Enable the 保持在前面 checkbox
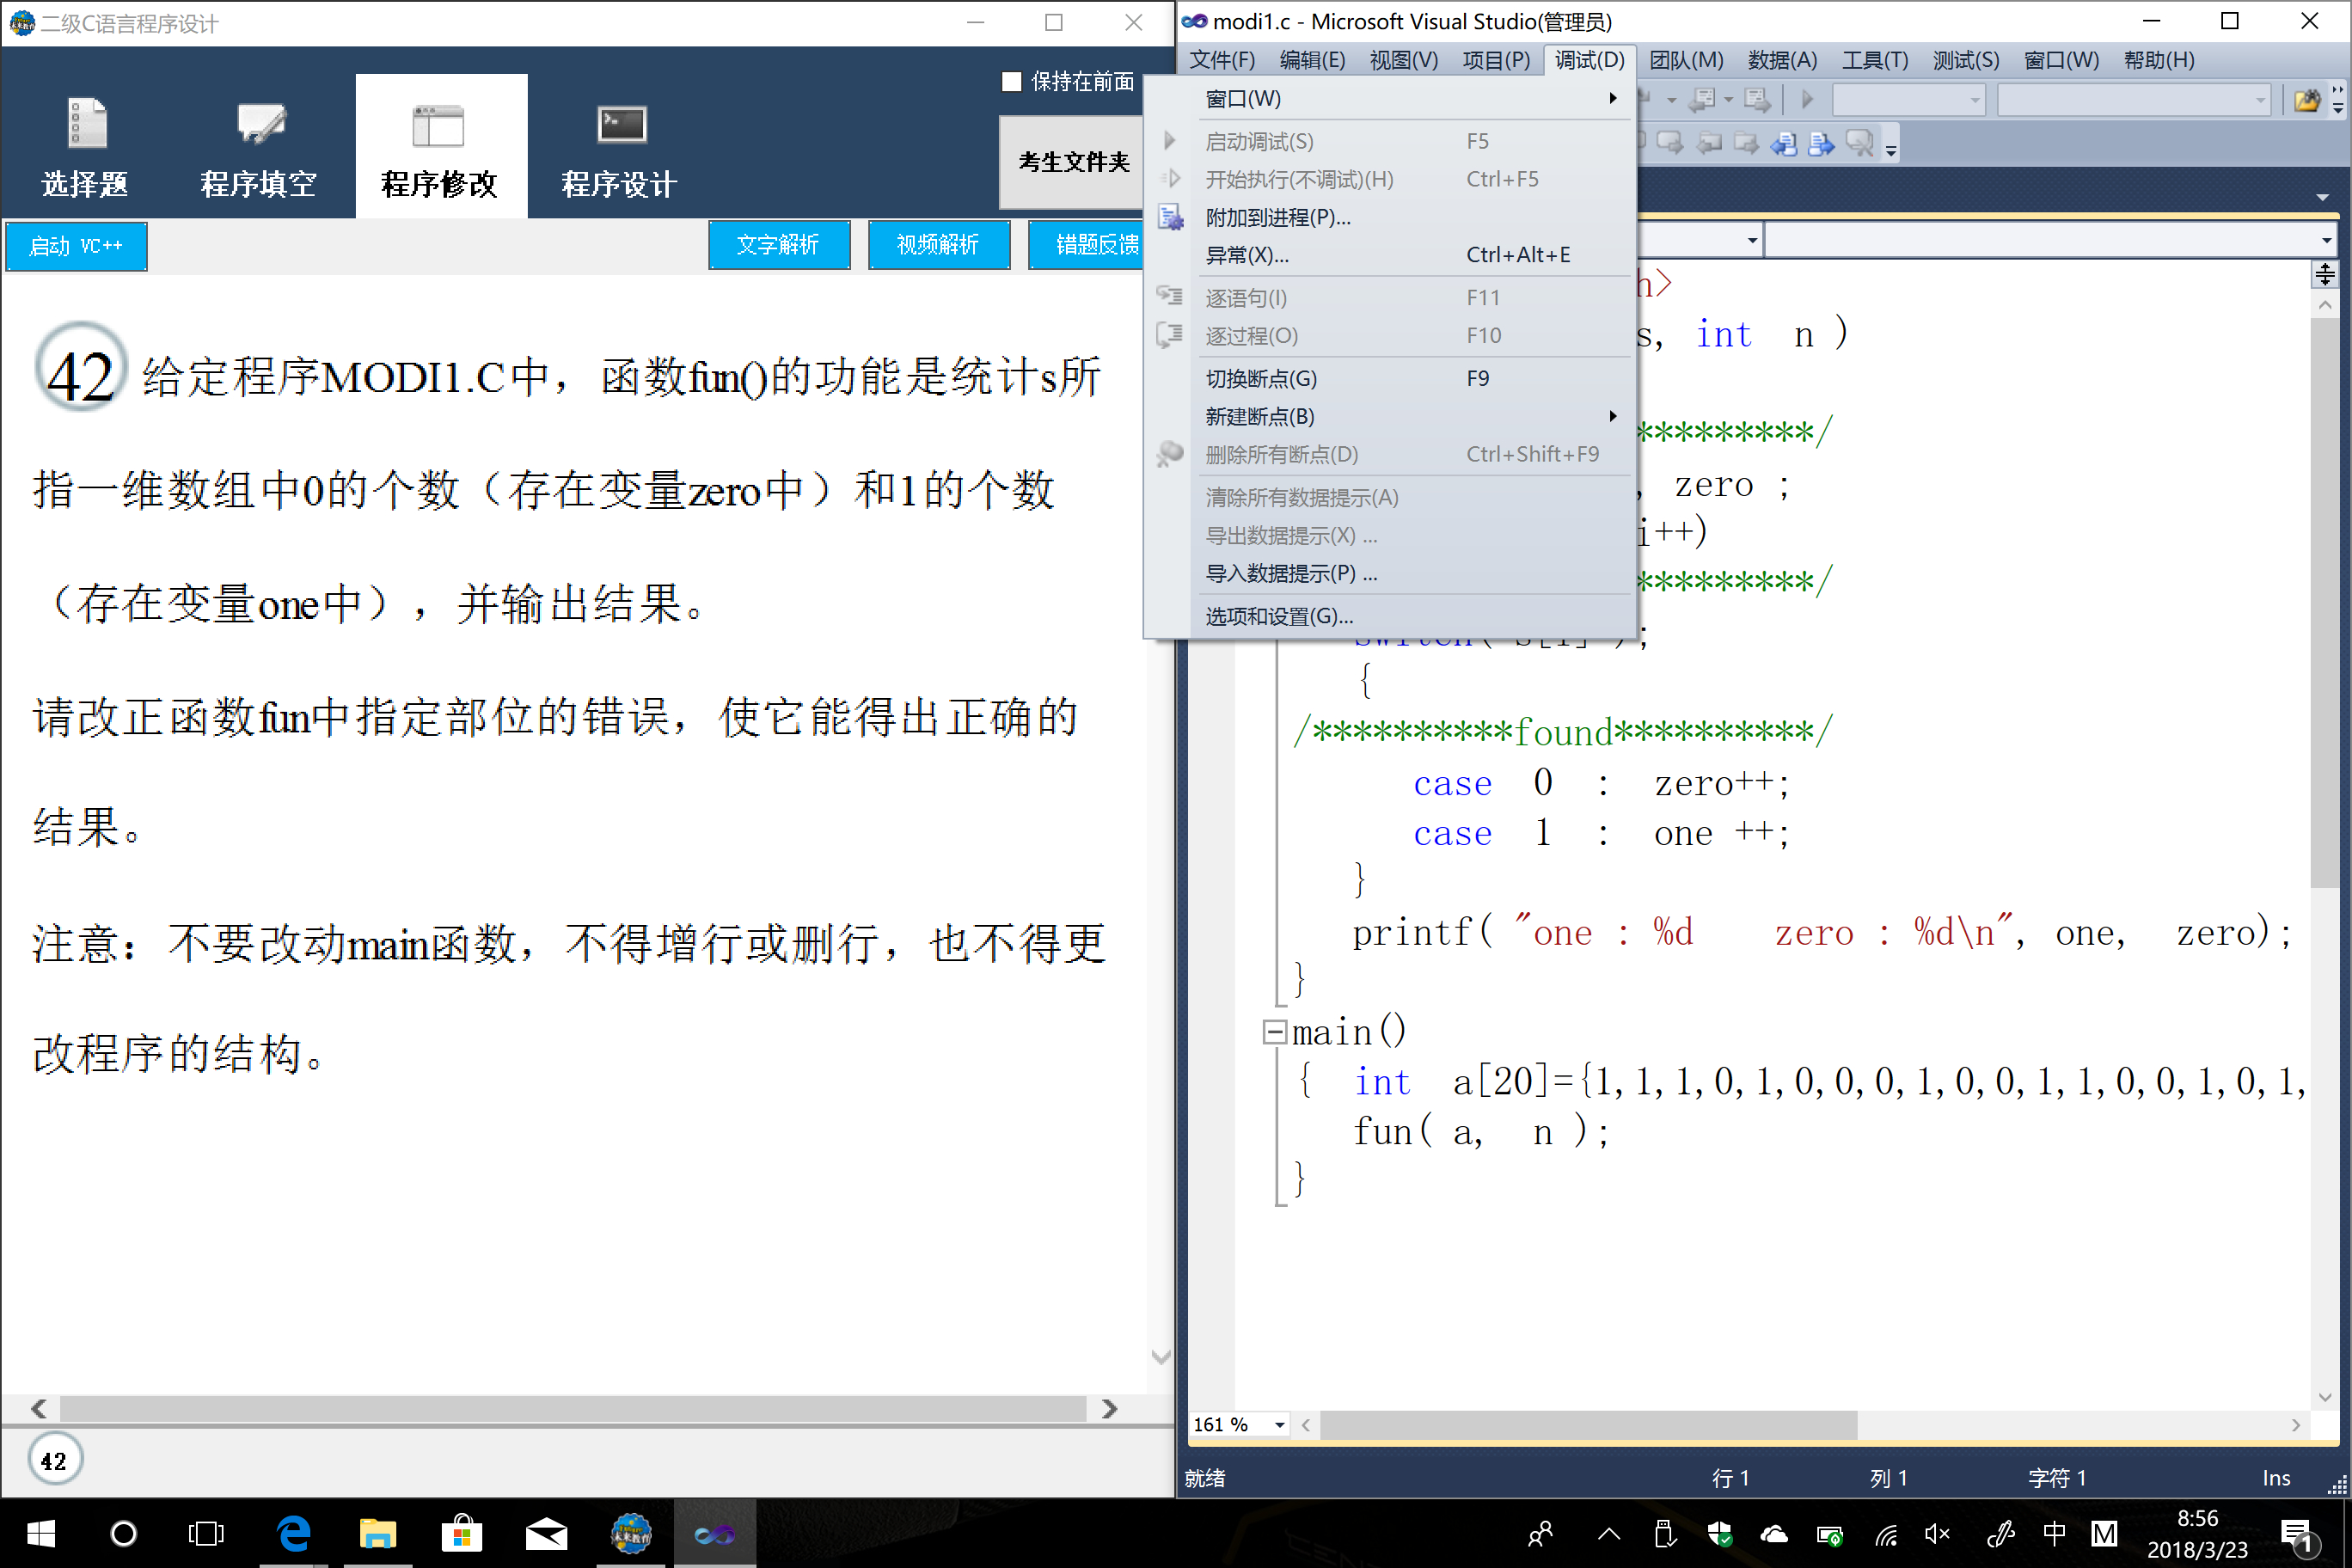Image resolution: width=2352 pixels, height=1568 pixels. point(1012,81)
